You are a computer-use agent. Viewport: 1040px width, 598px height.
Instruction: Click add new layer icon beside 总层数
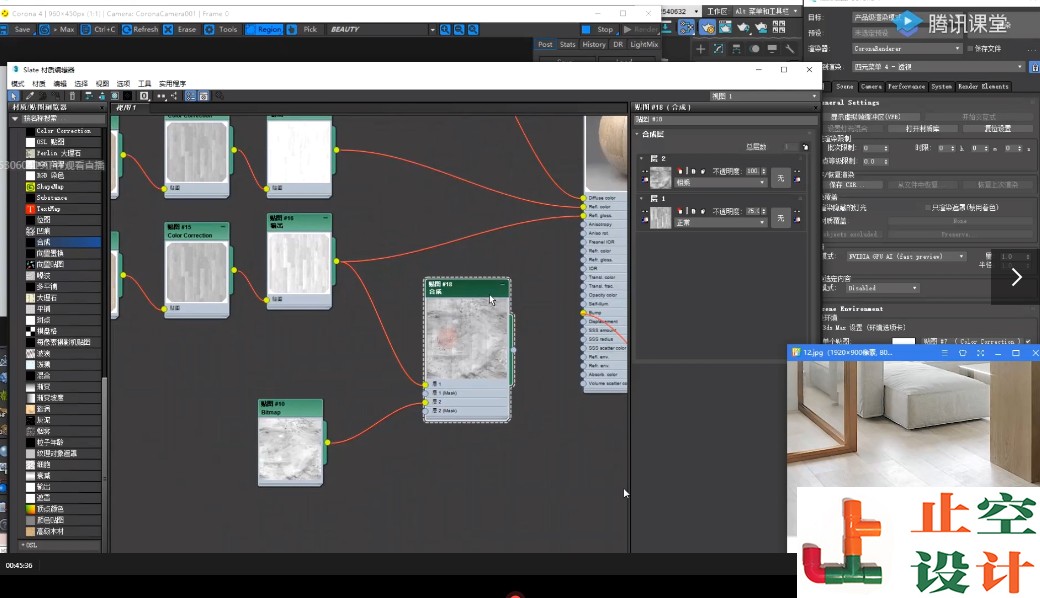805,147
